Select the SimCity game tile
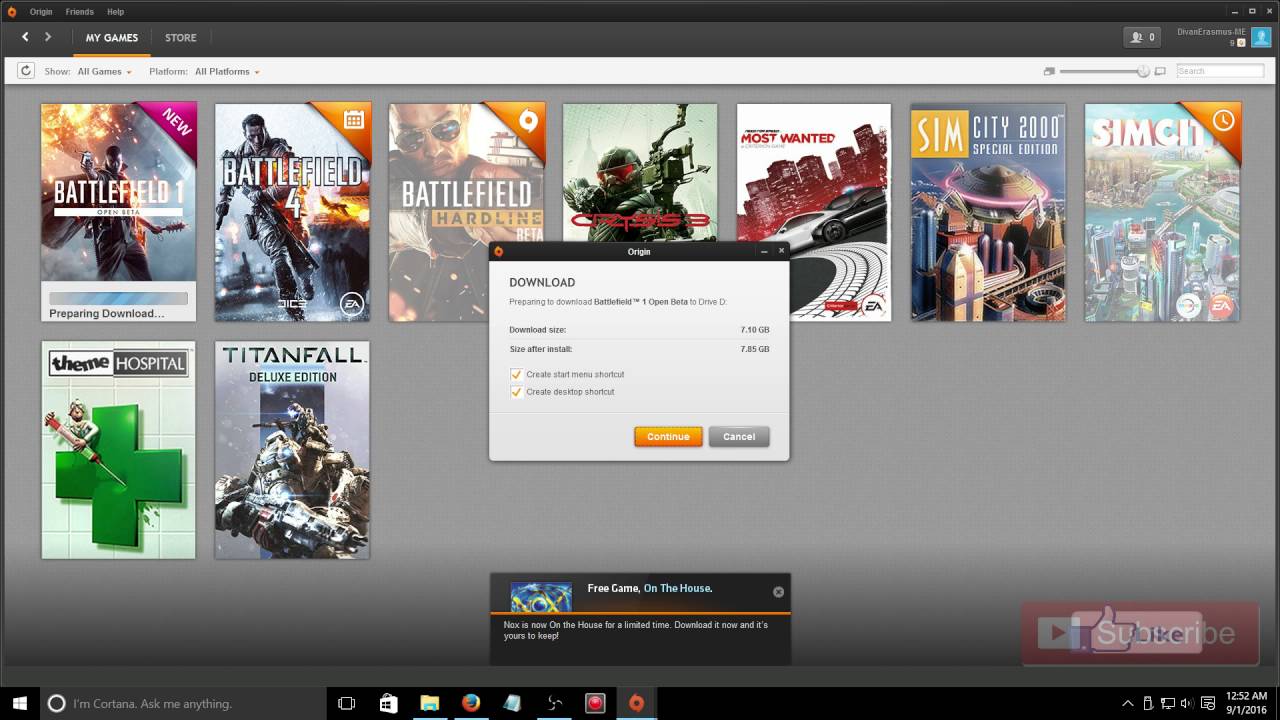Screen dimensions: 1280x720 [x=1162, y=211]
